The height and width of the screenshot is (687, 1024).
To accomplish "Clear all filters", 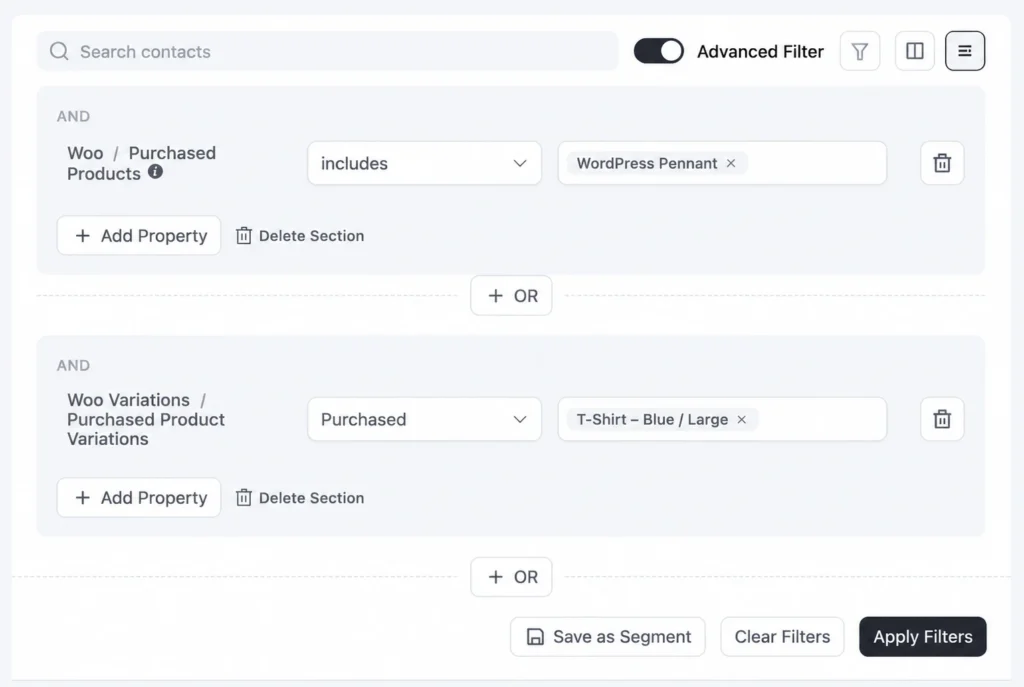I will (x=782, y=637).
